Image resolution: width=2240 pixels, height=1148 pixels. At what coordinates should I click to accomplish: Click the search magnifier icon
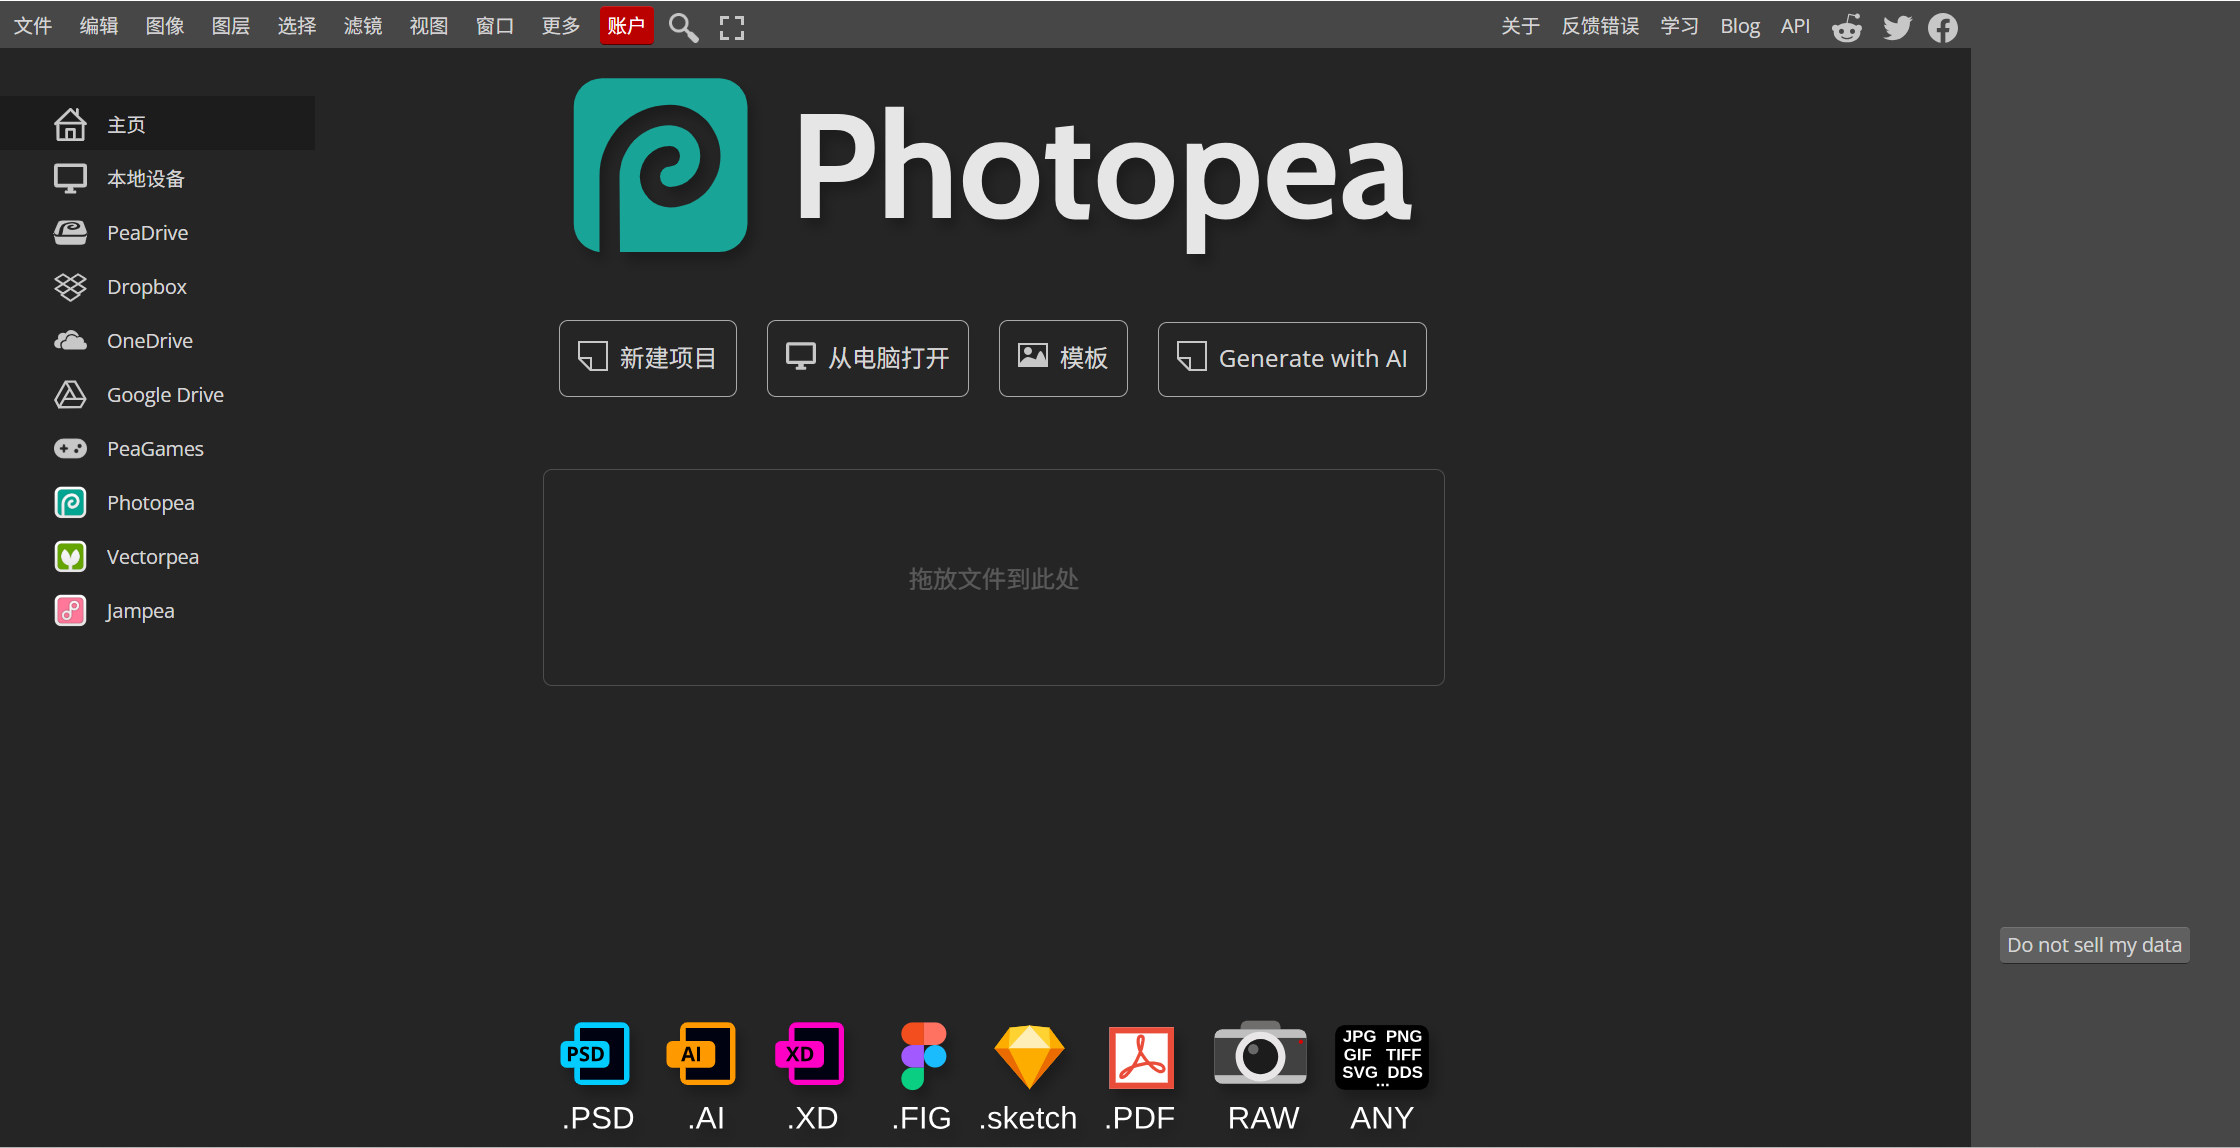[683, 27]
